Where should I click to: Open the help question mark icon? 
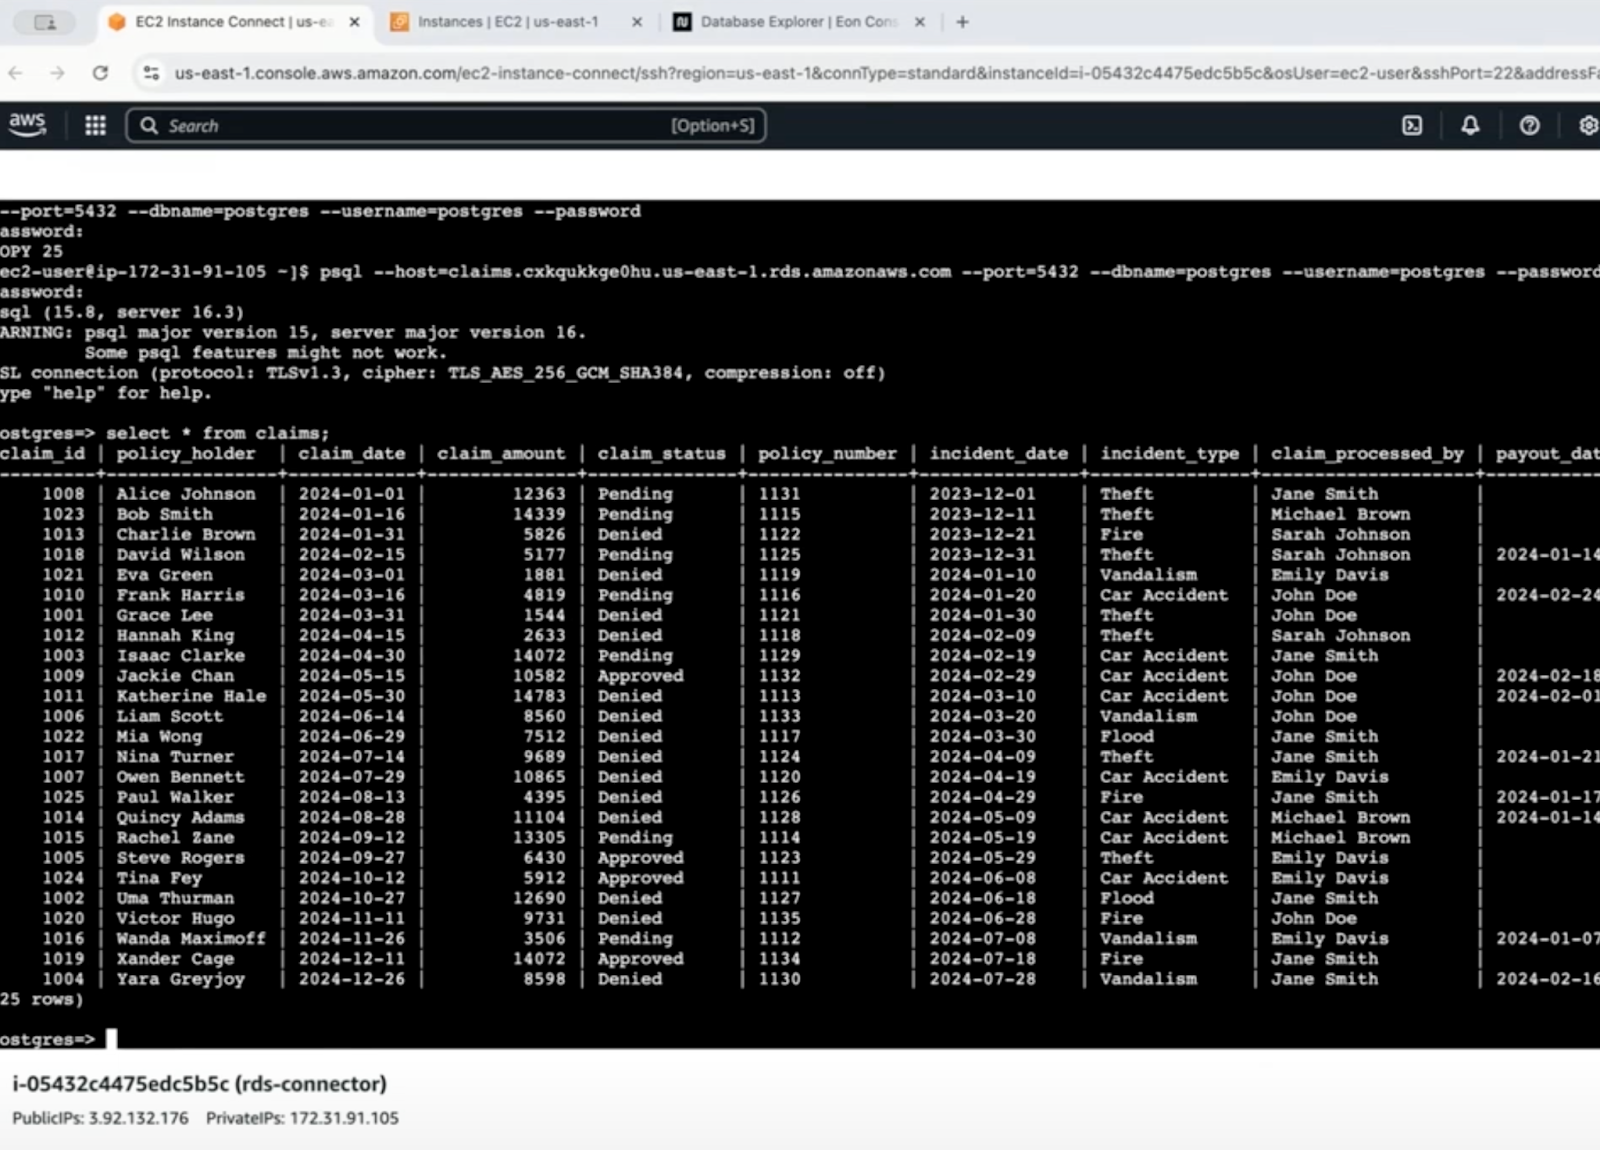(x=1529, y=125)
